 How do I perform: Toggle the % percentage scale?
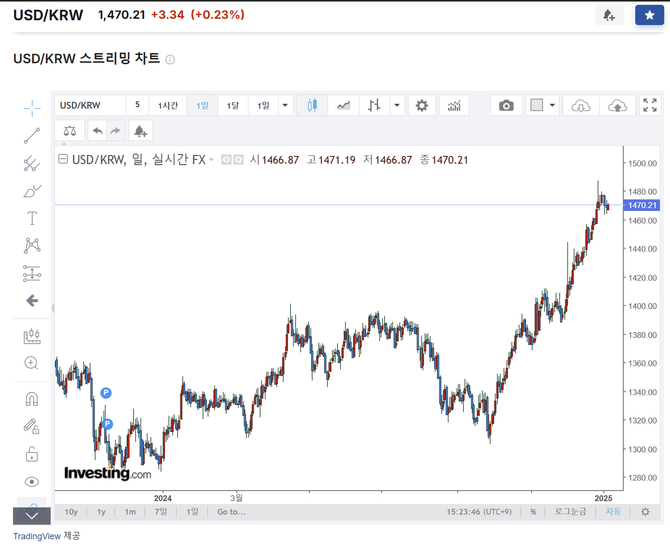[x=533, y=512]
